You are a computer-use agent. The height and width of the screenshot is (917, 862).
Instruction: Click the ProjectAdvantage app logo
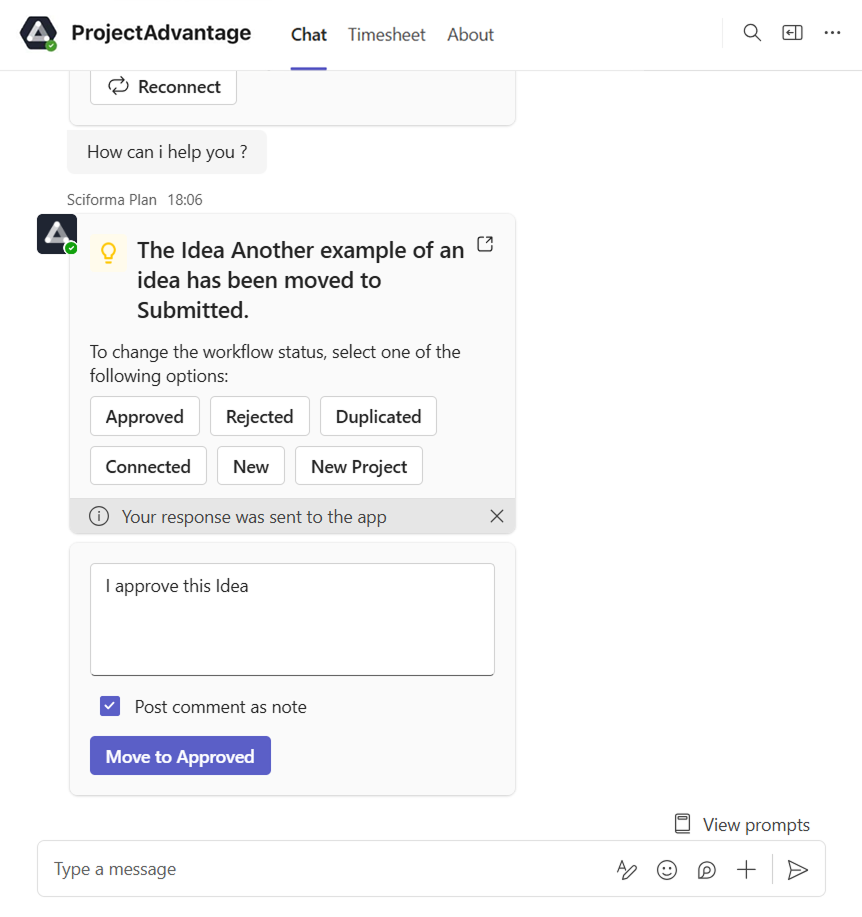pos(39,34)
